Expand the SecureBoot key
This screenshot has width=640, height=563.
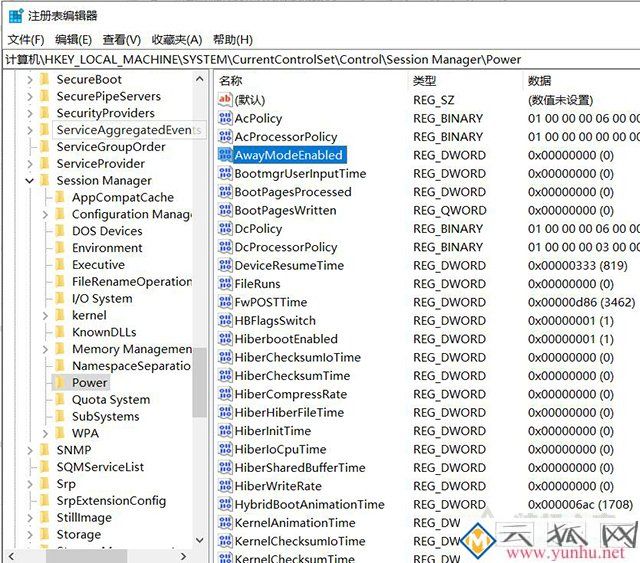click(29, 80)
